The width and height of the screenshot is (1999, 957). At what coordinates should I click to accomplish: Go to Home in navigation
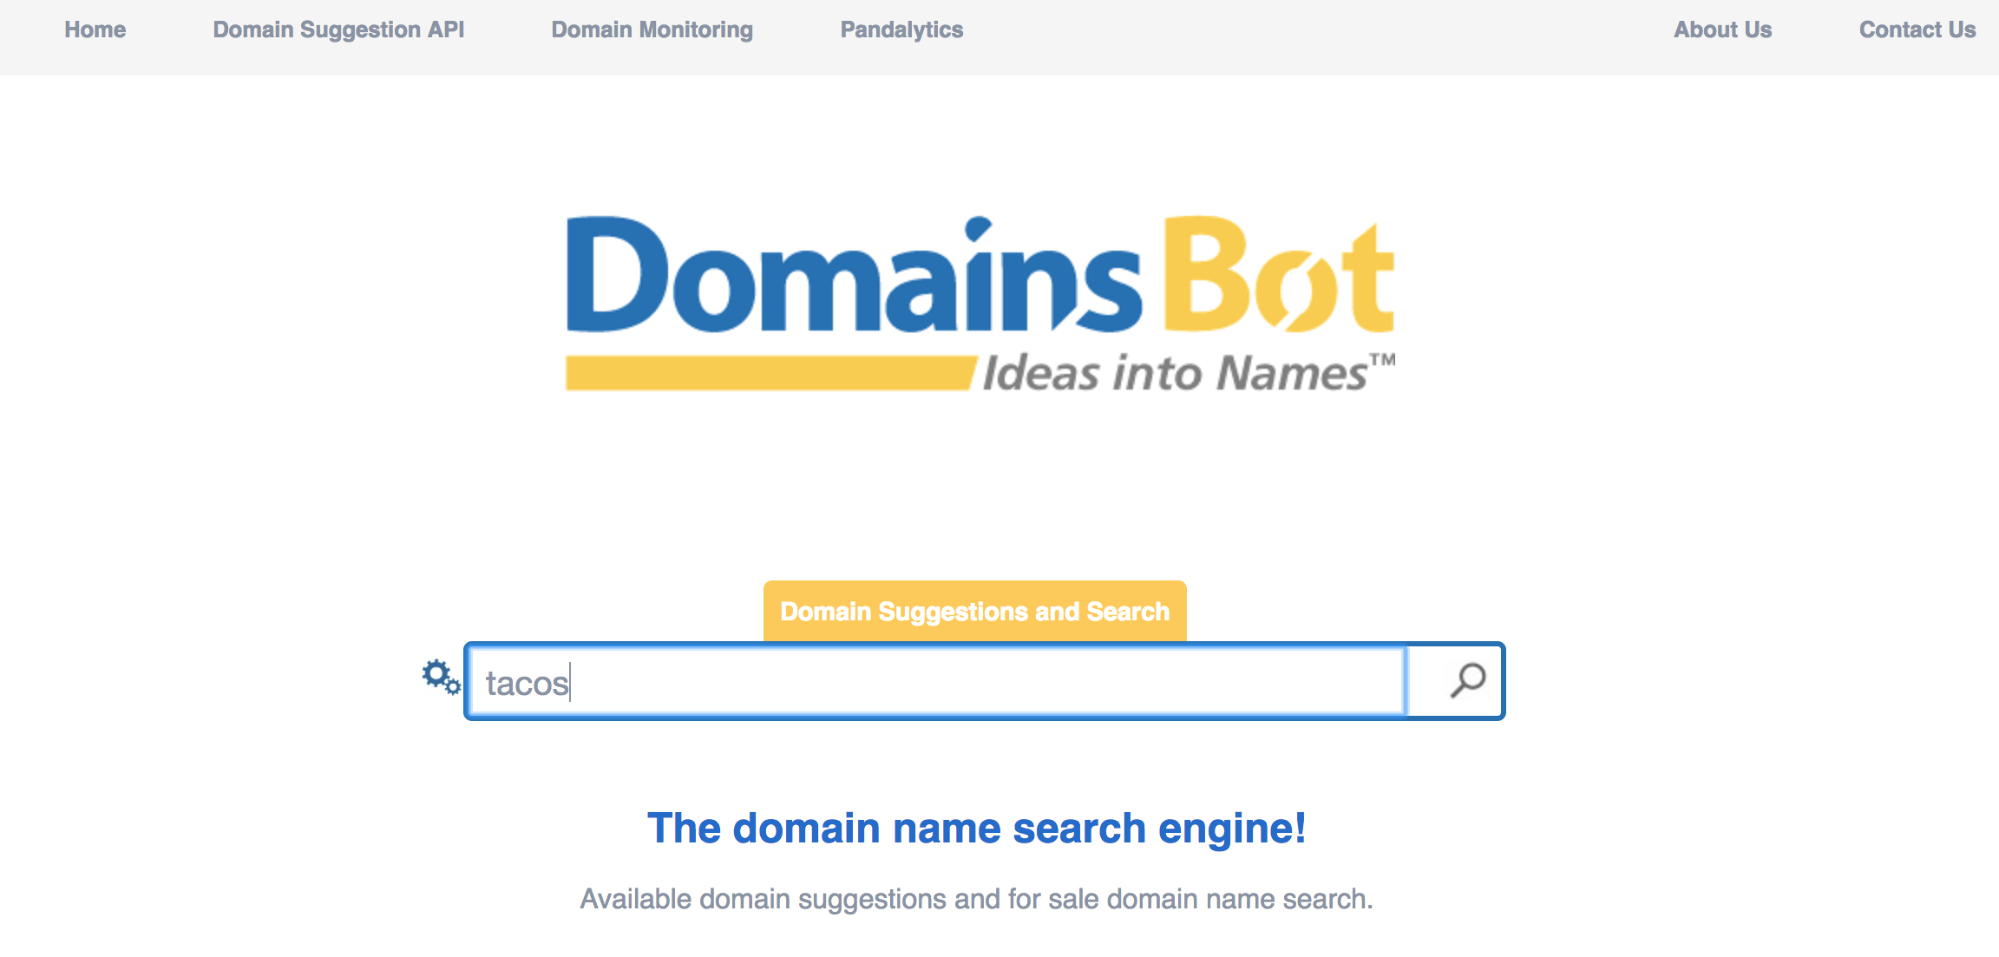tap(95, 30)
